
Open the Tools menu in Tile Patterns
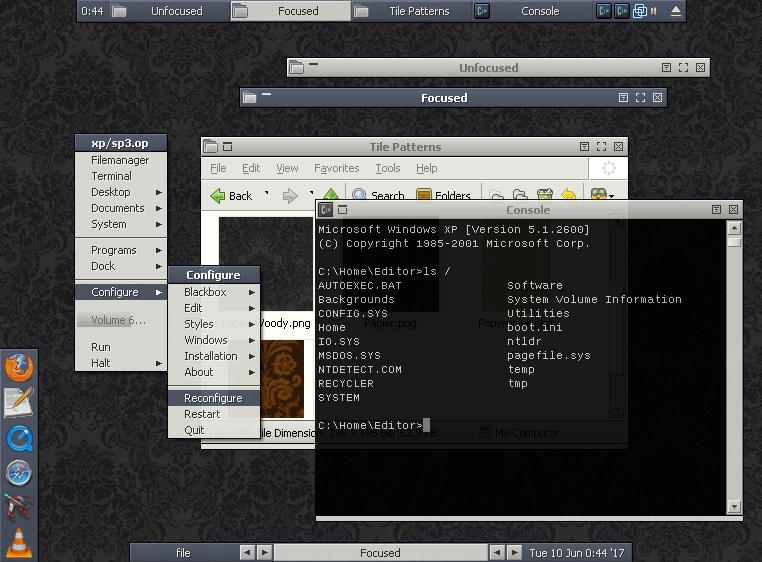pyautogui.click(x=388, y=168)
